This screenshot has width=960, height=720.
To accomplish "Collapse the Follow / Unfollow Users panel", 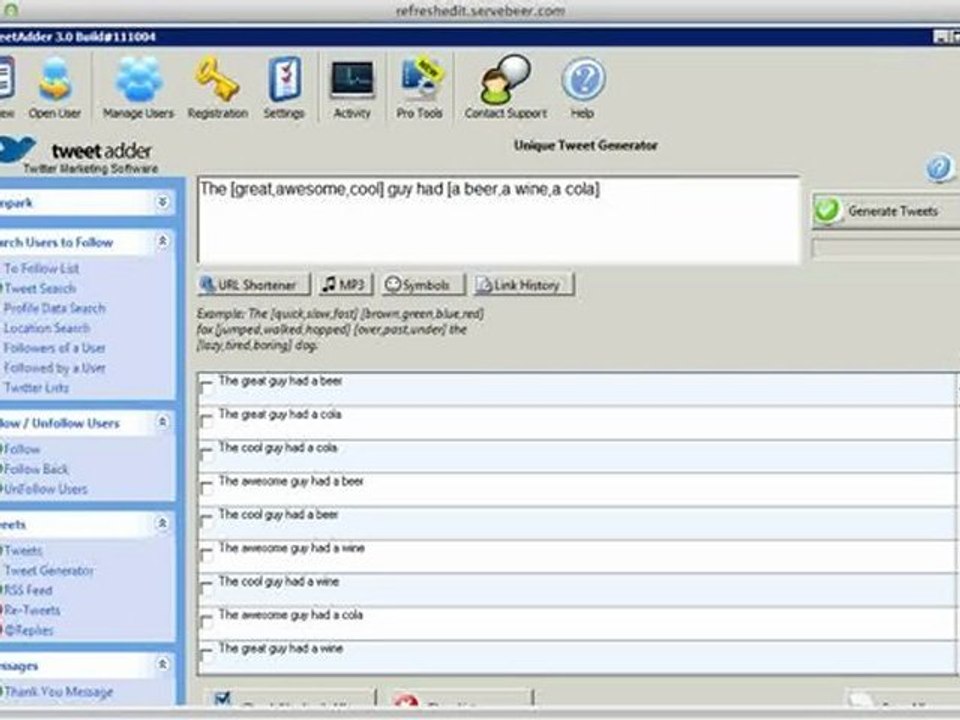I will (x=162, y=422).
